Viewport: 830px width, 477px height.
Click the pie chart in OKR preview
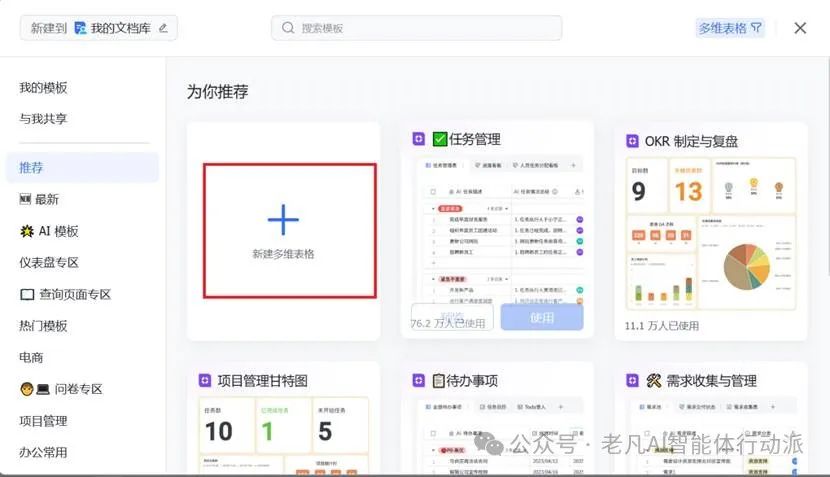coord(746,267)
